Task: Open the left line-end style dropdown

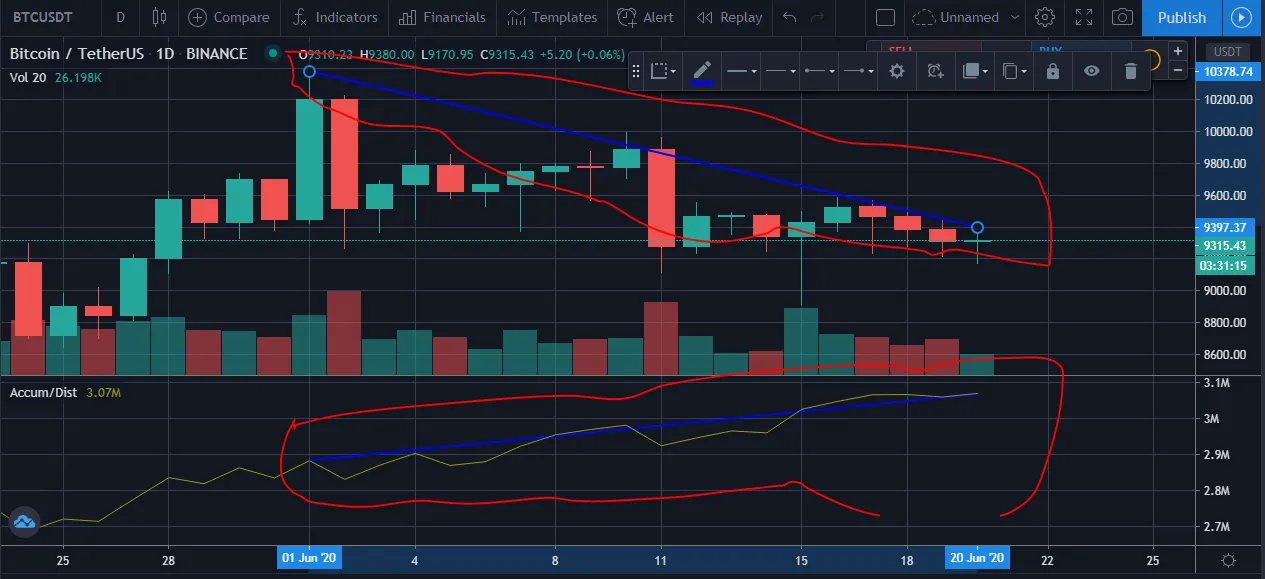Action: tap(819, 71)
